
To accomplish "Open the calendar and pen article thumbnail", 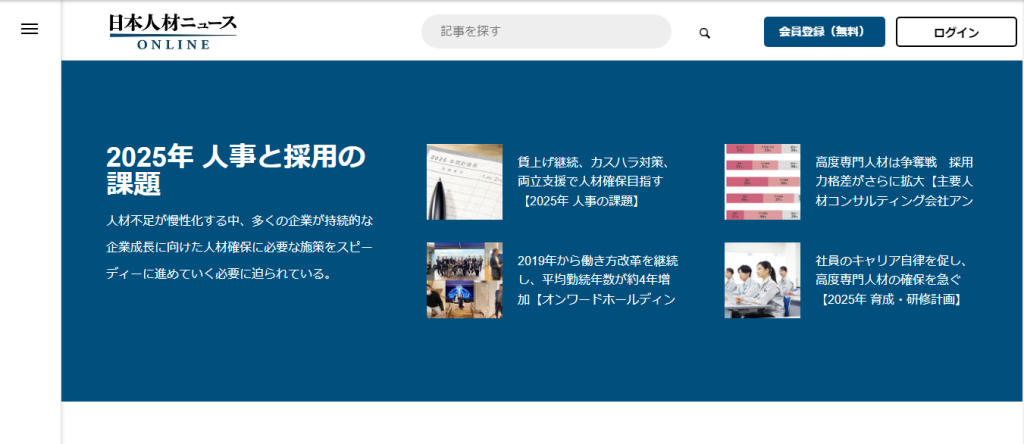I will (464, 181).
